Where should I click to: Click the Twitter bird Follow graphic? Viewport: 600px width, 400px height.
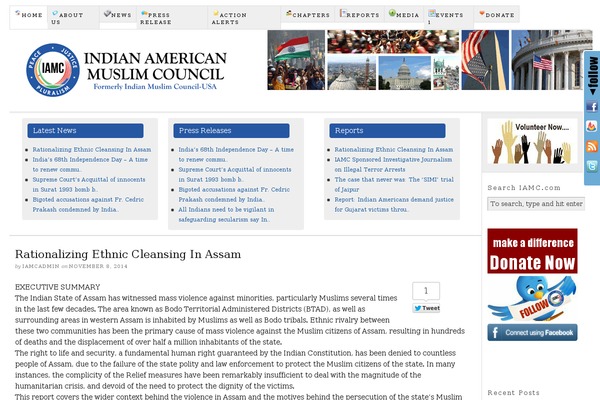(532, 299)
